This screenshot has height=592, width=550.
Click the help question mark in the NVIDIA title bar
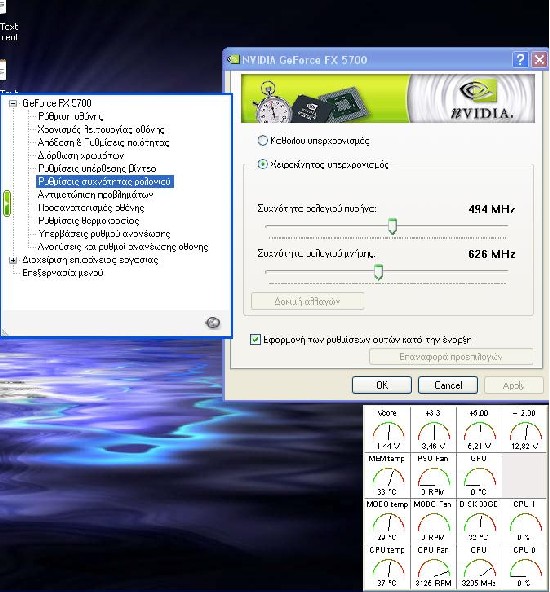click(x=520, y=59)
